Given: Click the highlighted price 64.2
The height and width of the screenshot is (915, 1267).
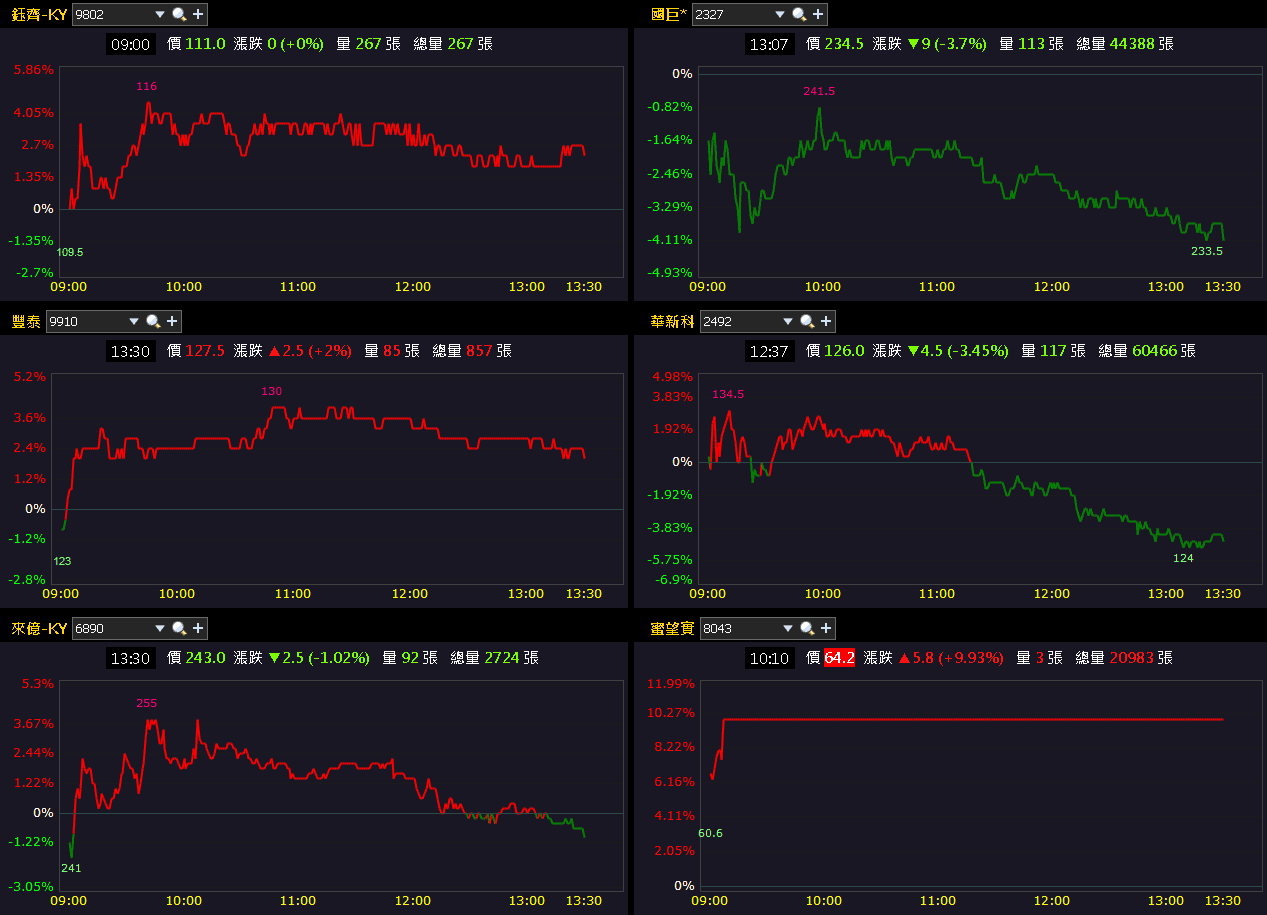Looking at the screenshot, I should pyautogui.click(x=840, y=658).
